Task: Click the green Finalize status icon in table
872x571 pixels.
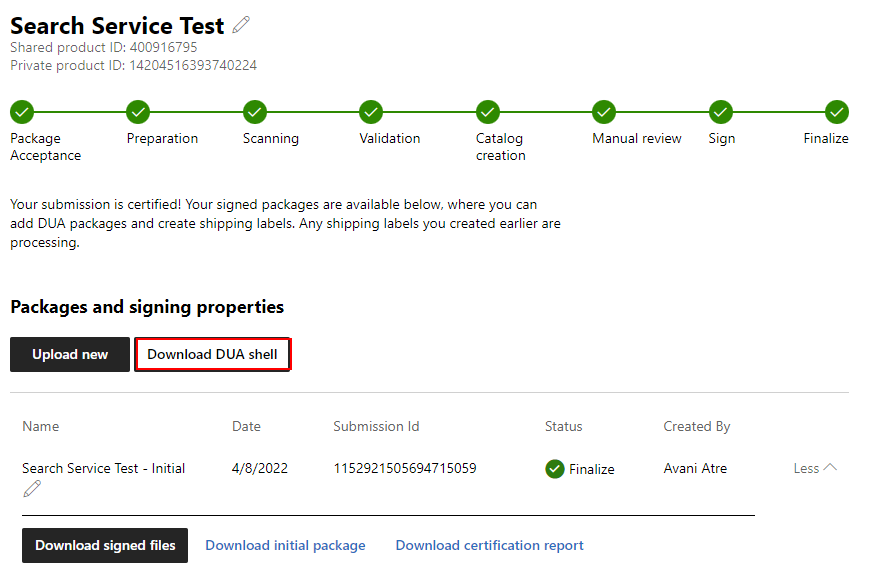Action: pos(555,469)
